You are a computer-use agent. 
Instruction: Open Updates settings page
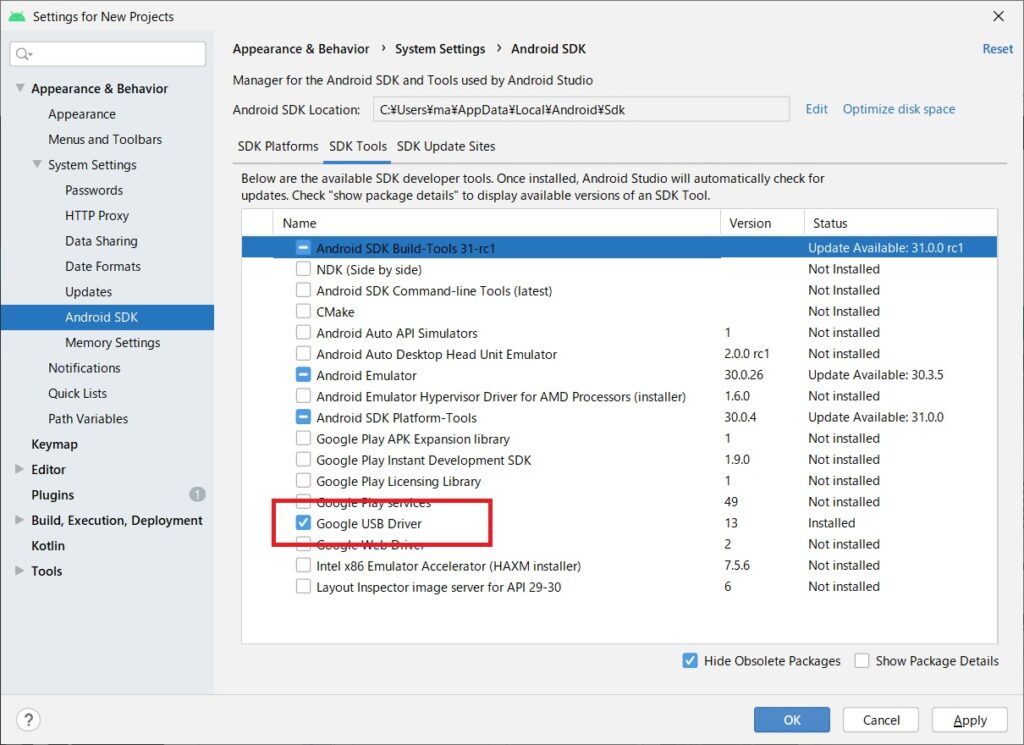tap(88, 292)
